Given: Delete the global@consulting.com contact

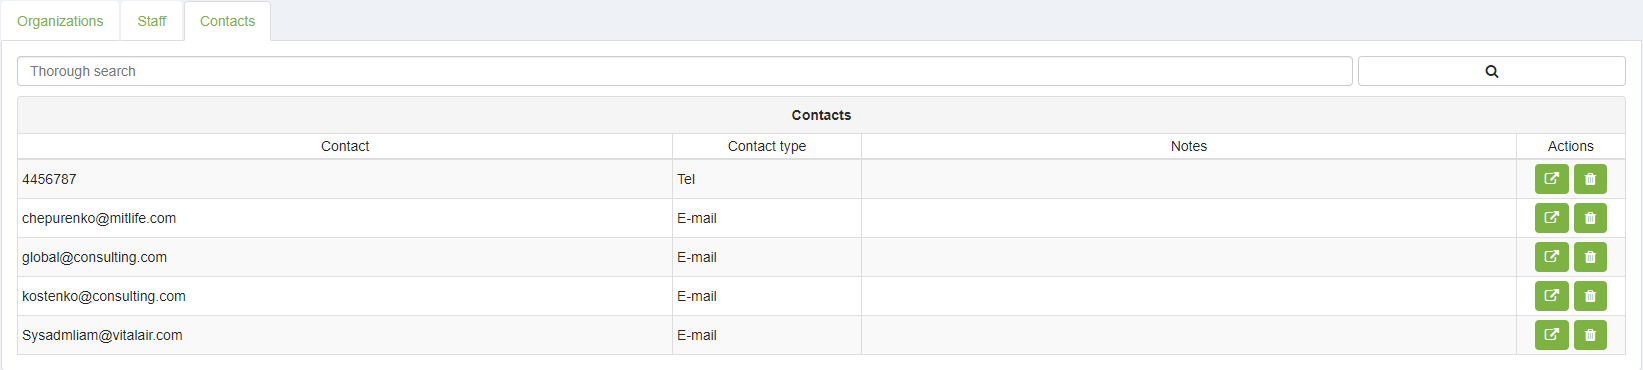Looking at the screenshot, I should pyautogui.click(x=1590, y=257).
